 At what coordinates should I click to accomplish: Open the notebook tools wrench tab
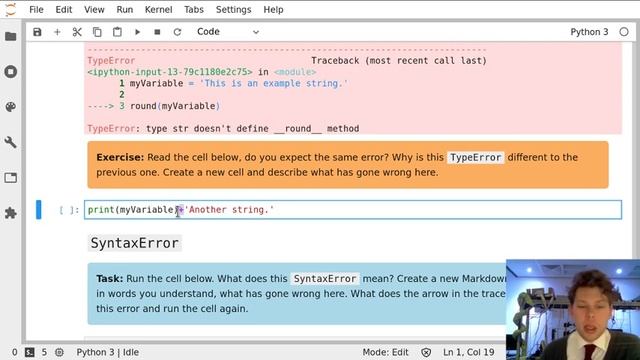pos(11,142)
